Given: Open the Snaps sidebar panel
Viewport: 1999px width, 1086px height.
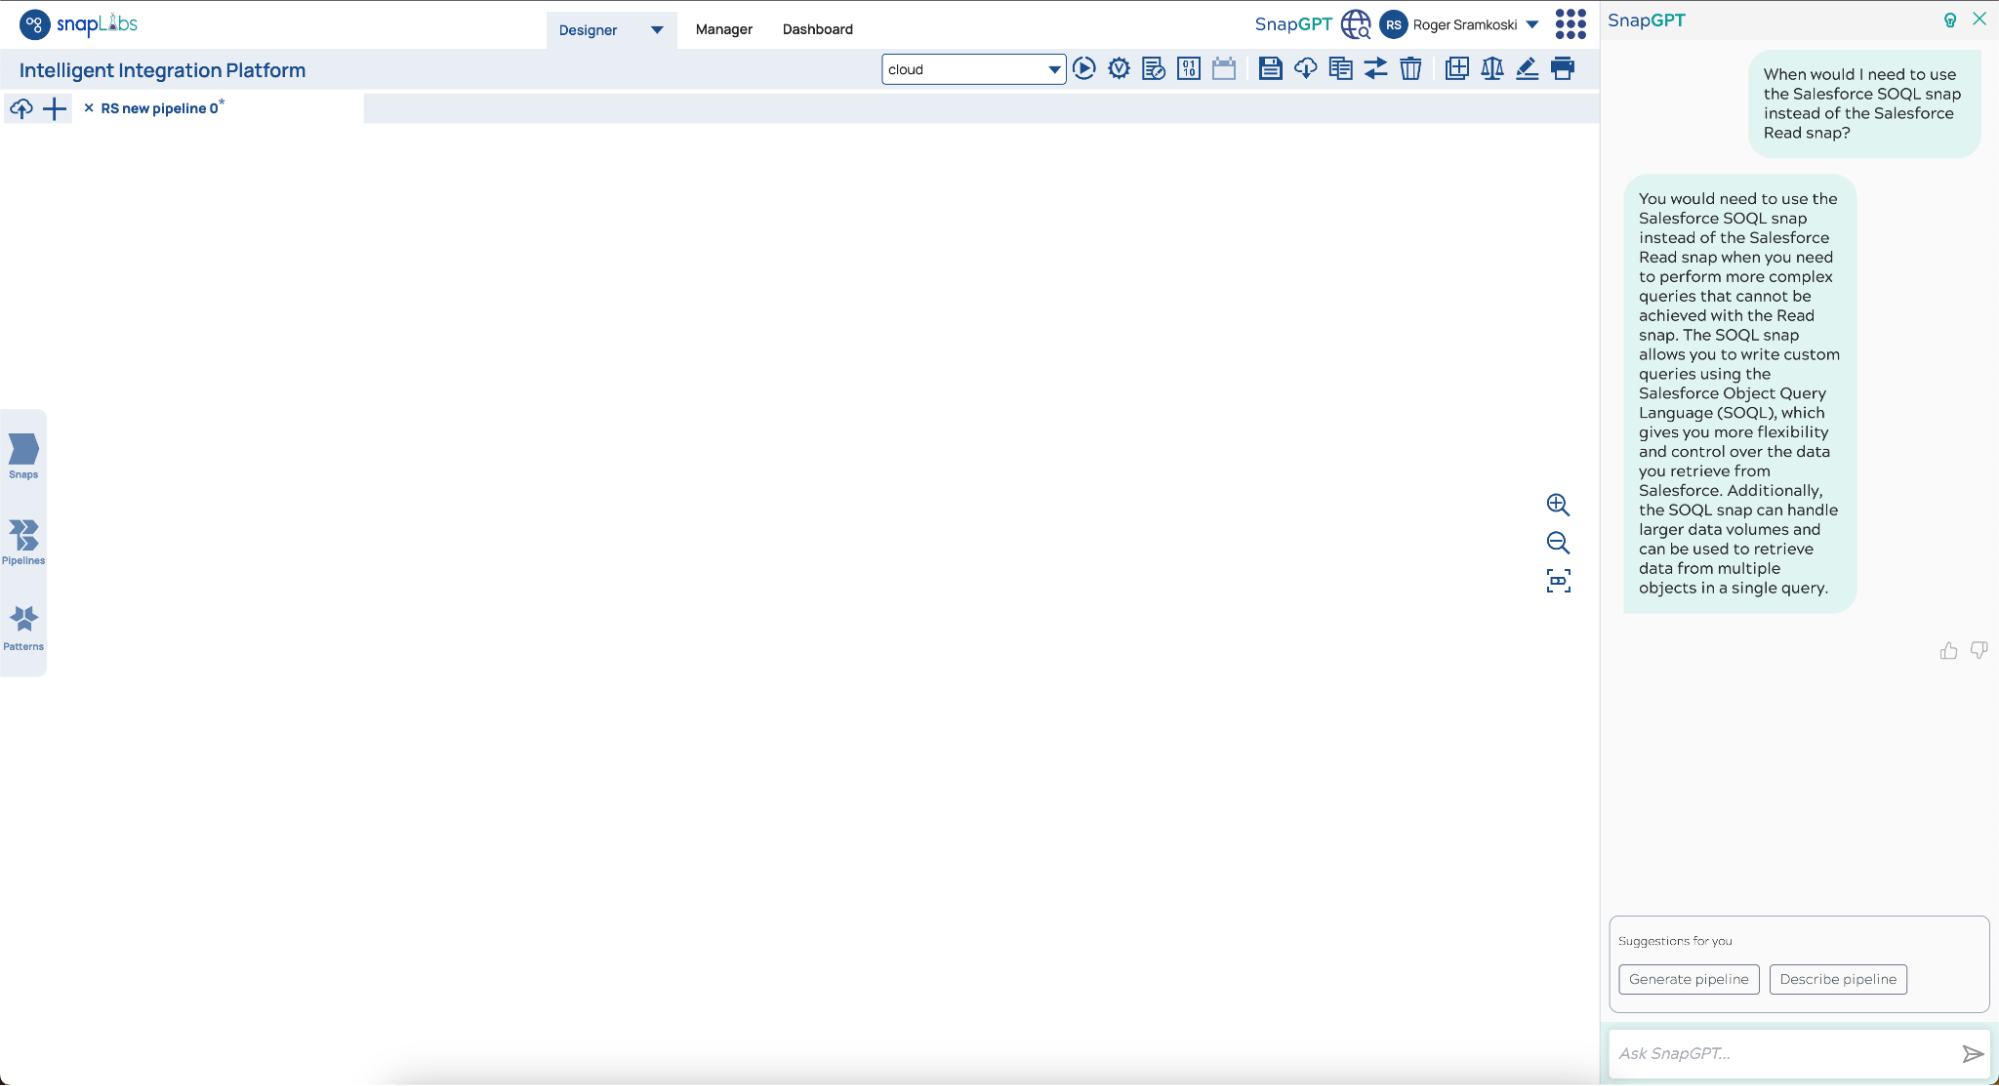Looking at the screenshot, I should coord(23,456).
